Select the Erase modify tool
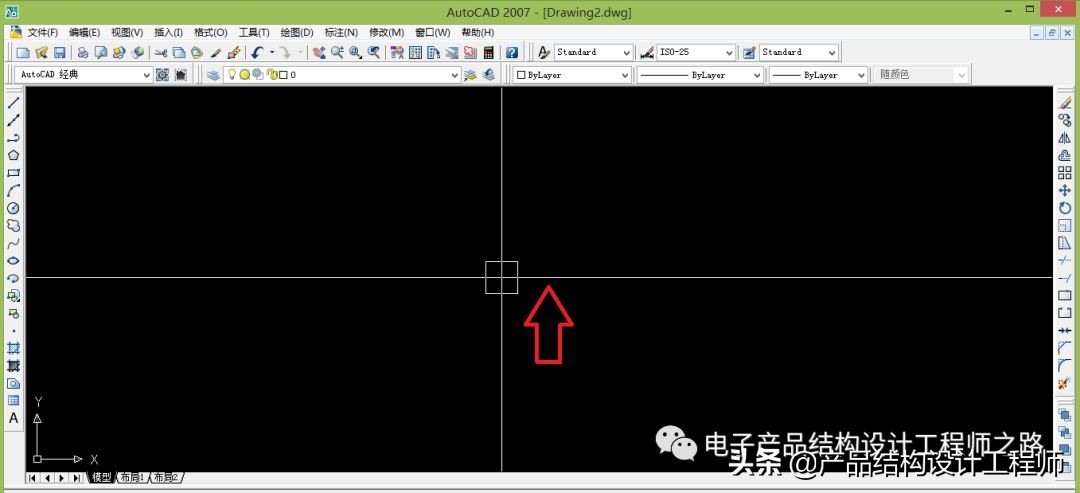1080x493 pixels. pyautogui.click(x=1065, y=103)
